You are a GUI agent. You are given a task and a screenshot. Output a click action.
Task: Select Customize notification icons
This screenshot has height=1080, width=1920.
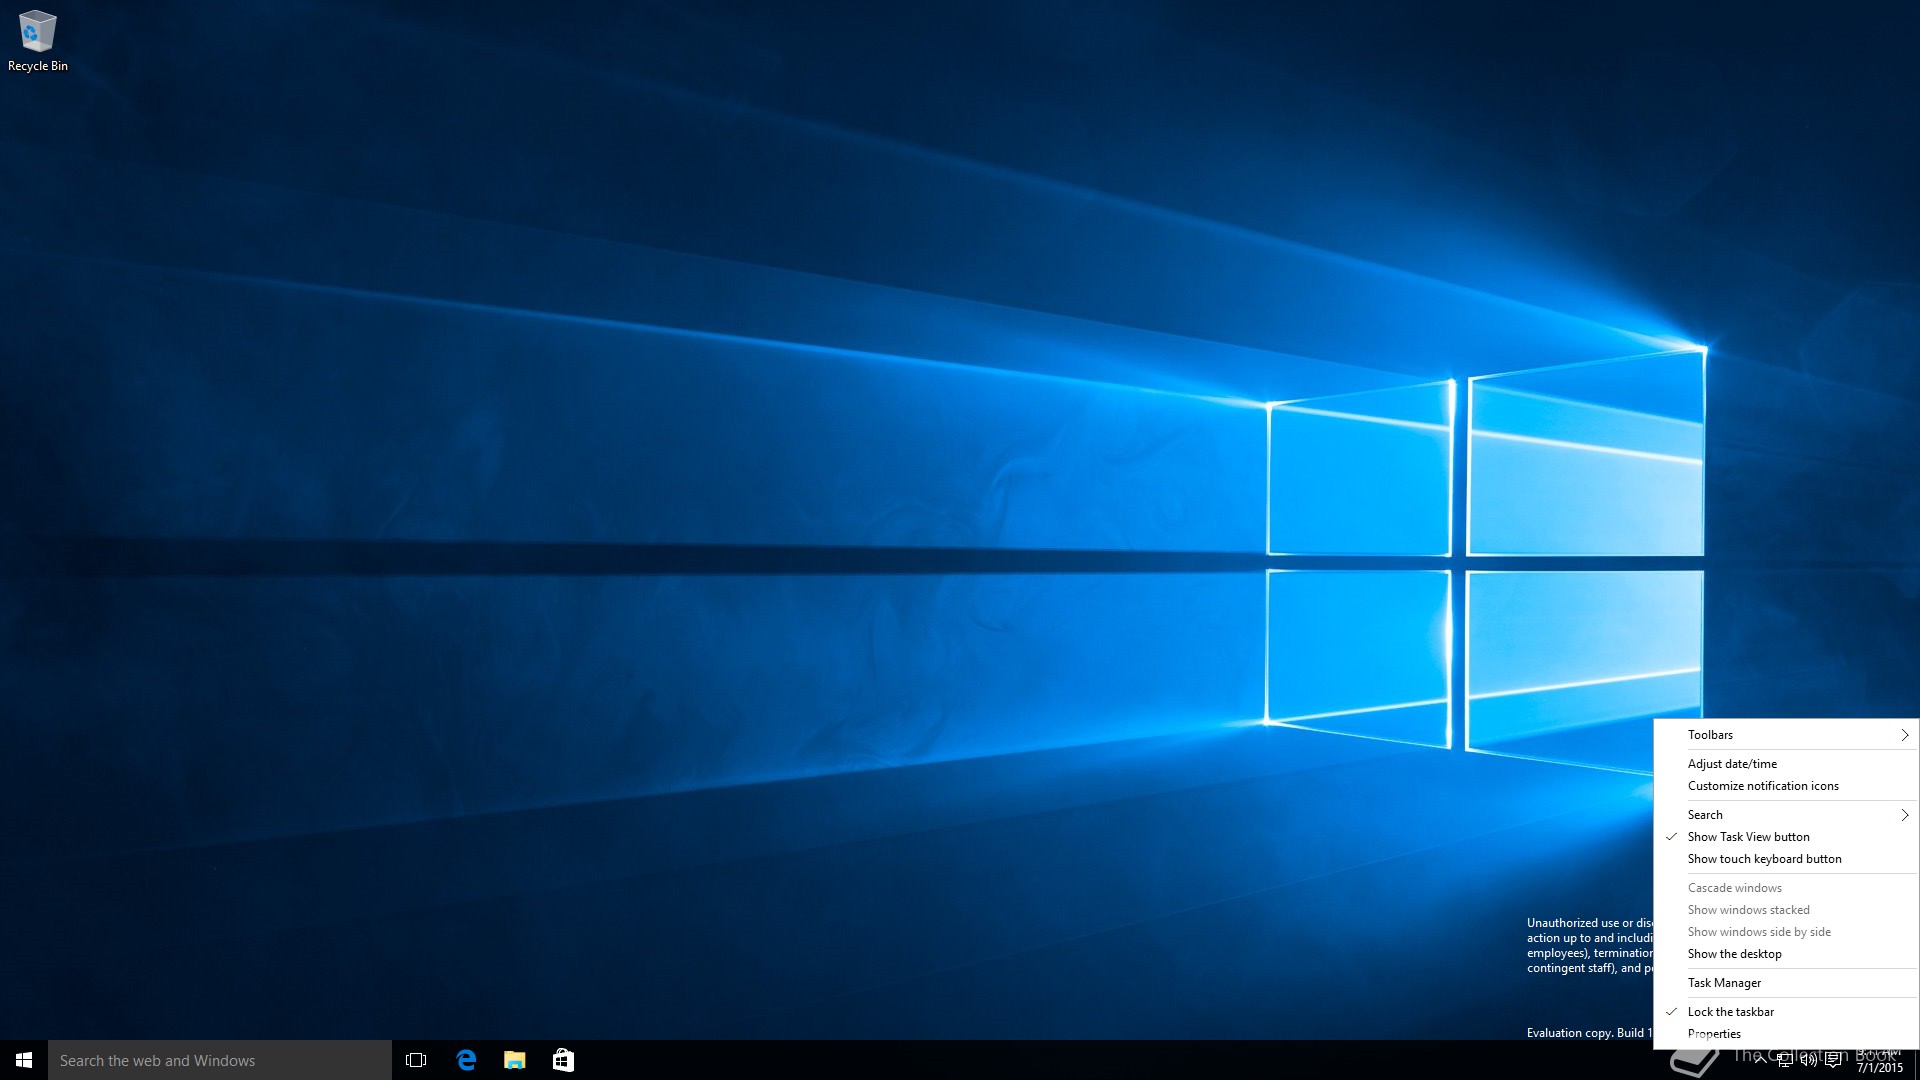click(x=1786, y=786)
